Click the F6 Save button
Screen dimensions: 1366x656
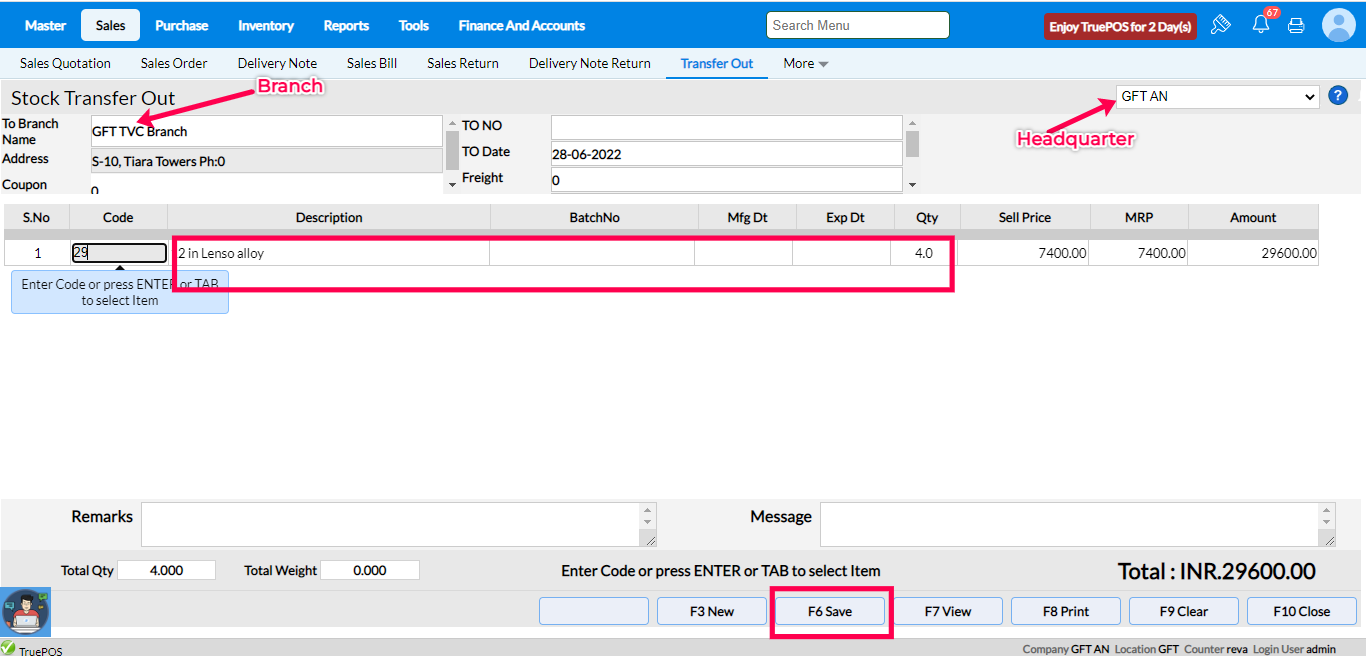point(830,611)
